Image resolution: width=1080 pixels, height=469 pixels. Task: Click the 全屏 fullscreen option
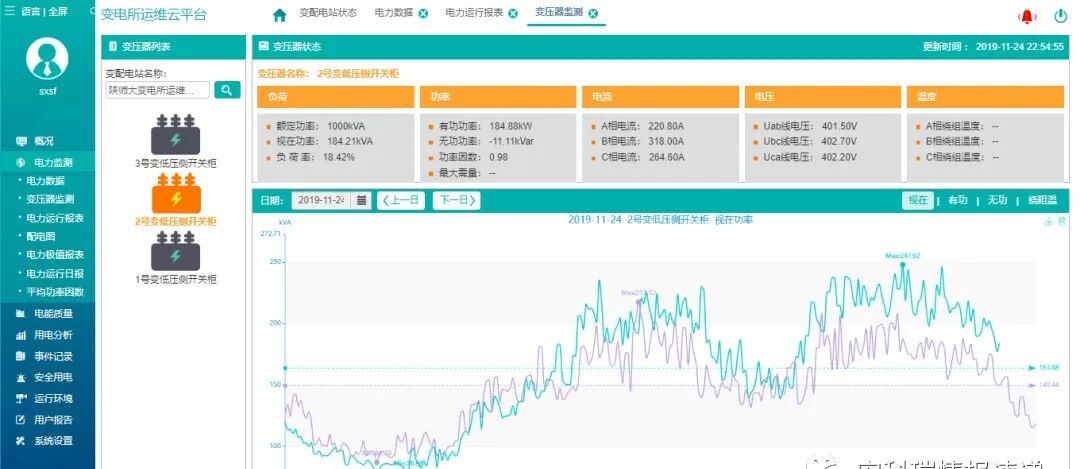tap(57, 12)
